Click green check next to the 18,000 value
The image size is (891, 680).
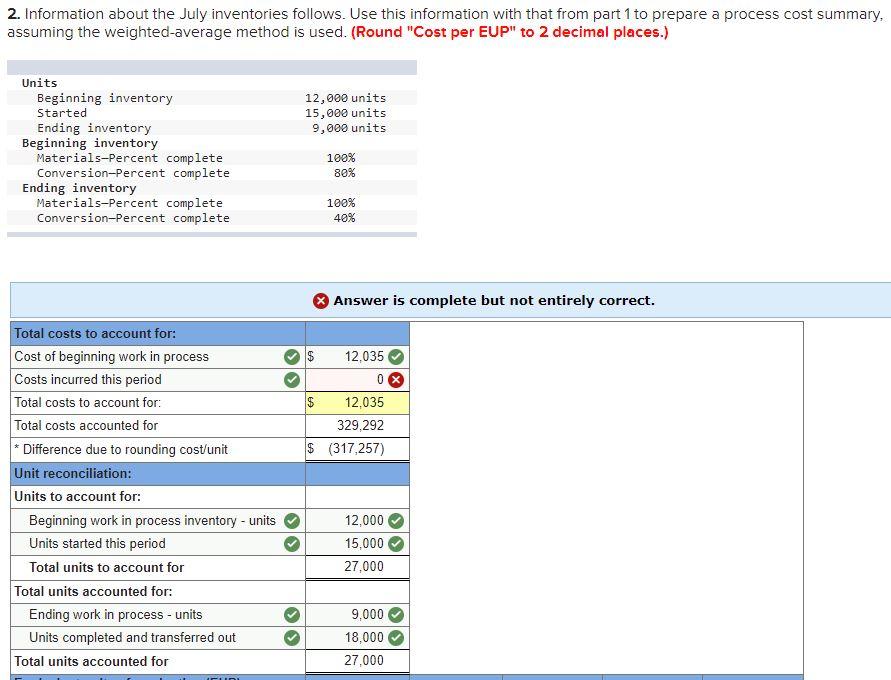(x=396, y=637)
